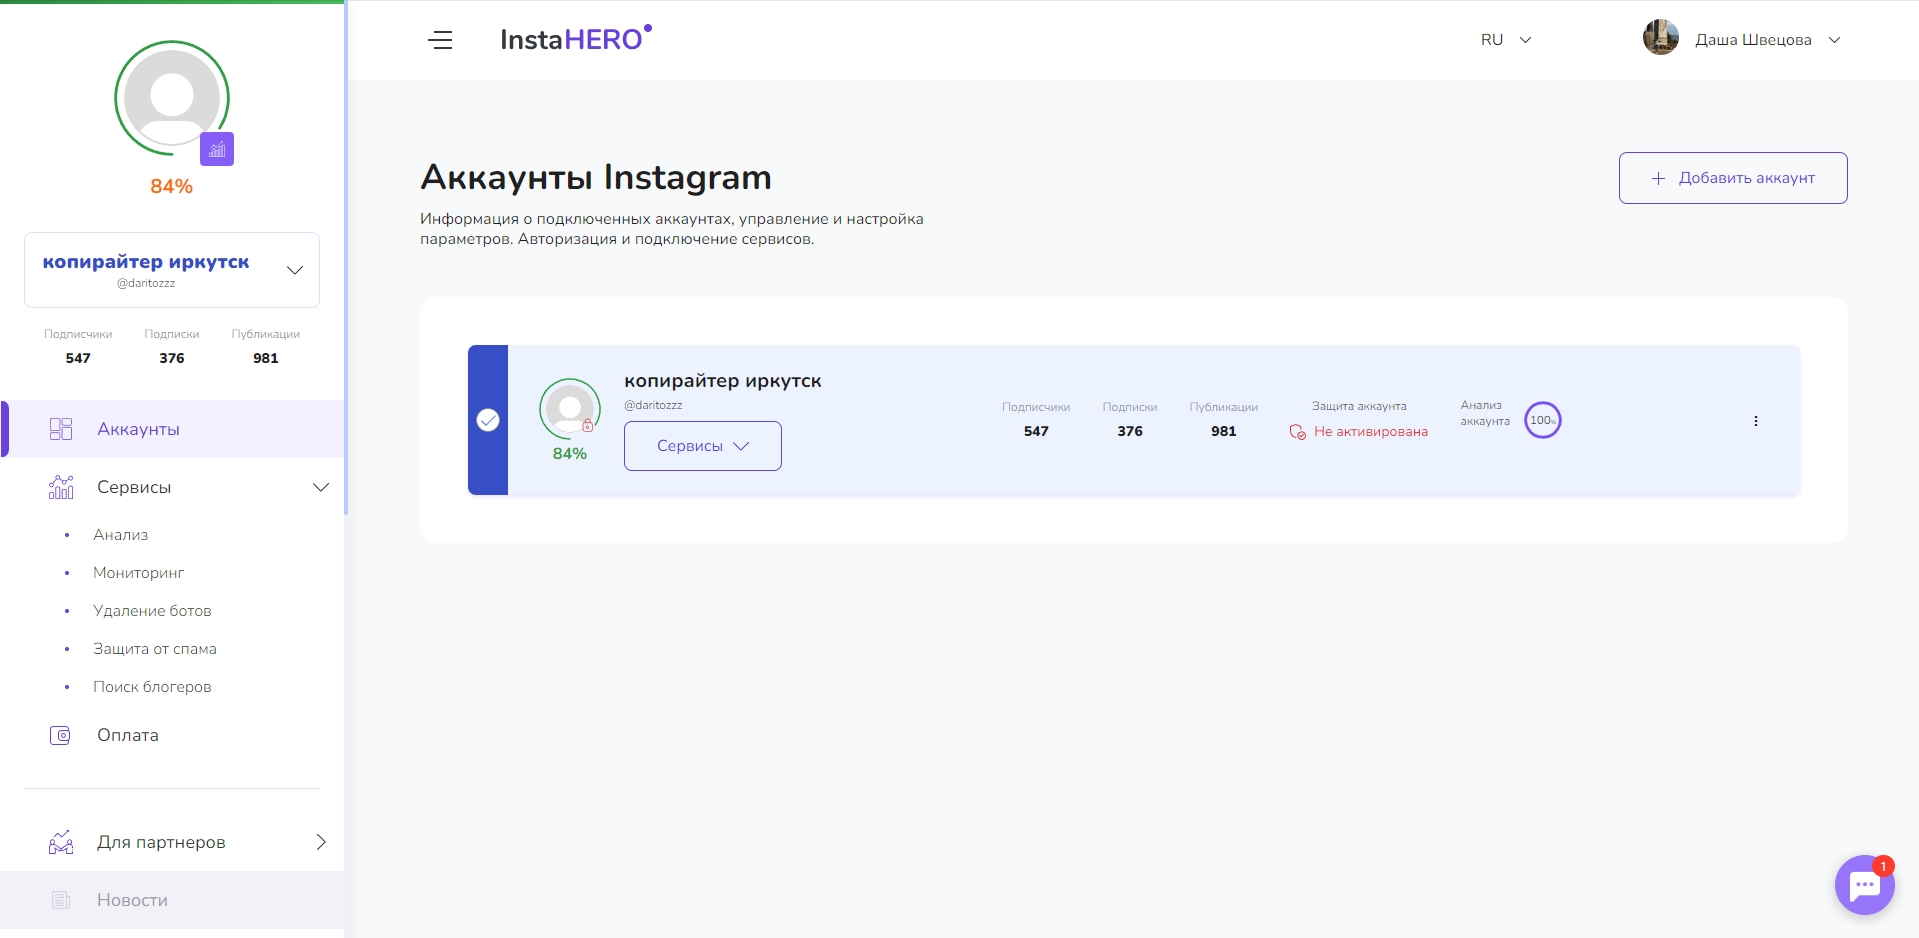Toggle the account card checkmark
Screen dimensions: 1919x938
[488, 420]
